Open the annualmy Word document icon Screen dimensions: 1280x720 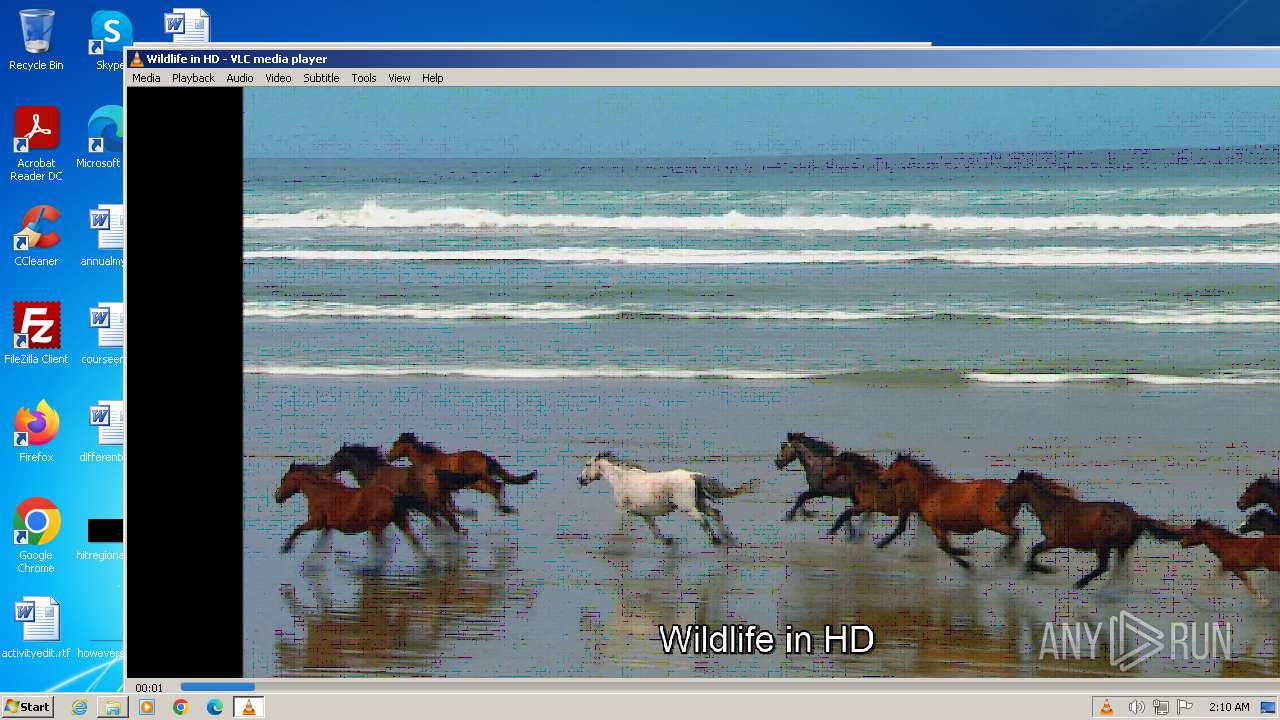(104, 236)
